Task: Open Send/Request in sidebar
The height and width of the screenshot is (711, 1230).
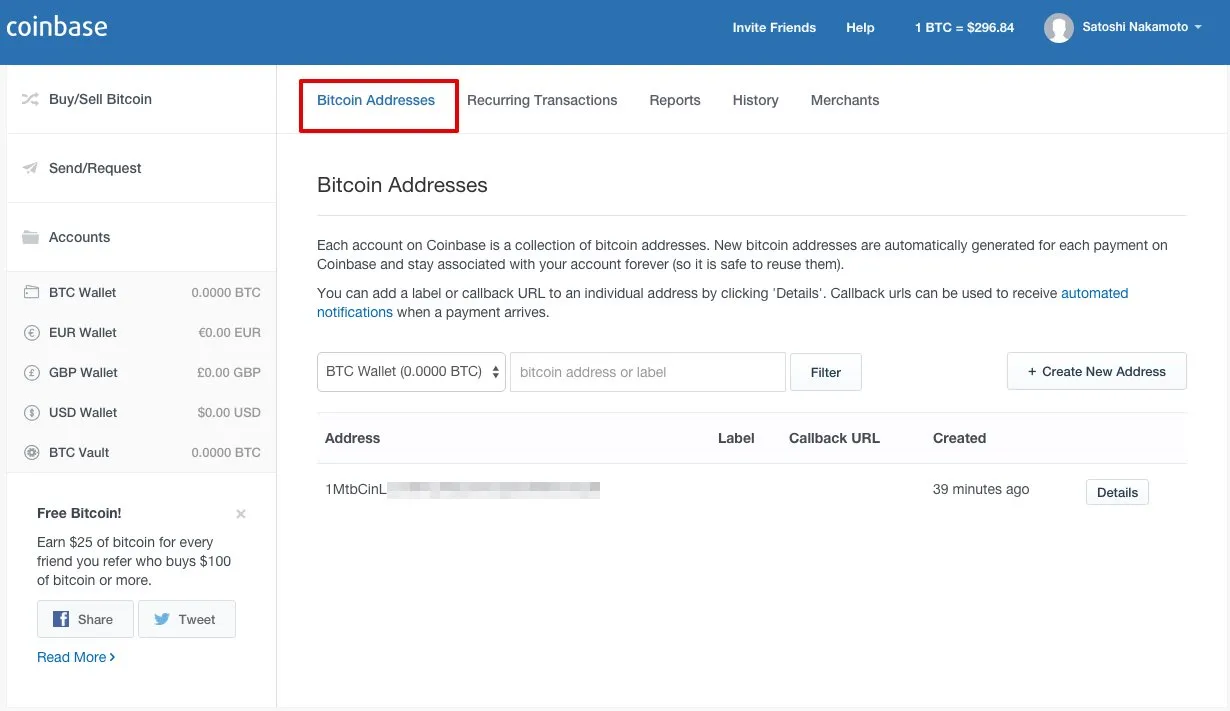Action: (141, 168)
